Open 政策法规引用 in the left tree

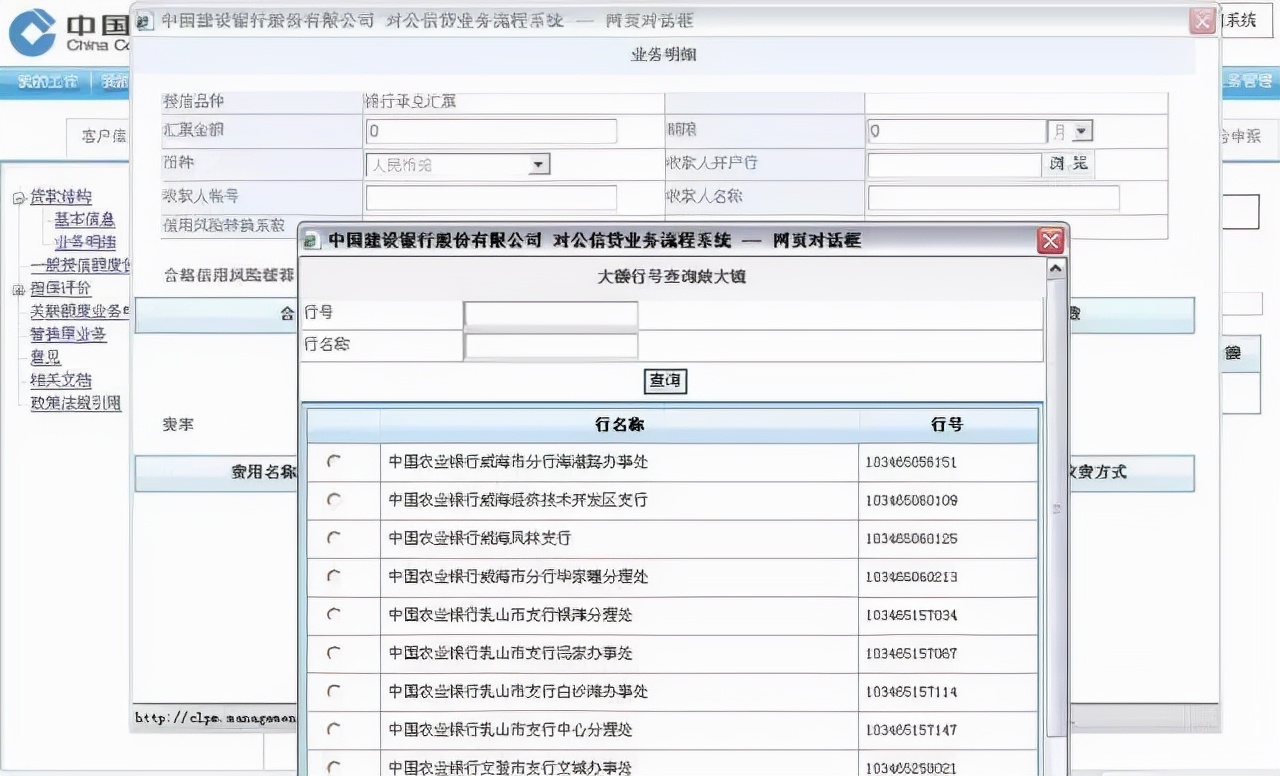(x=76, y=403)
